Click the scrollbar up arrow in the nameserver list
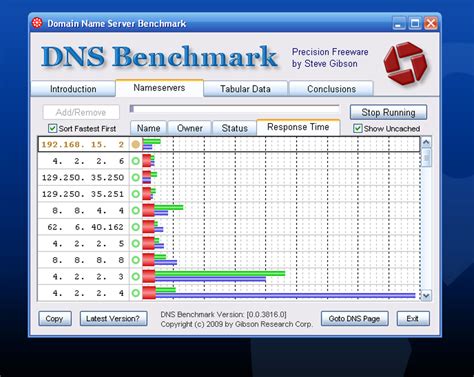The image size is (474, 377). tap(426, 142)
